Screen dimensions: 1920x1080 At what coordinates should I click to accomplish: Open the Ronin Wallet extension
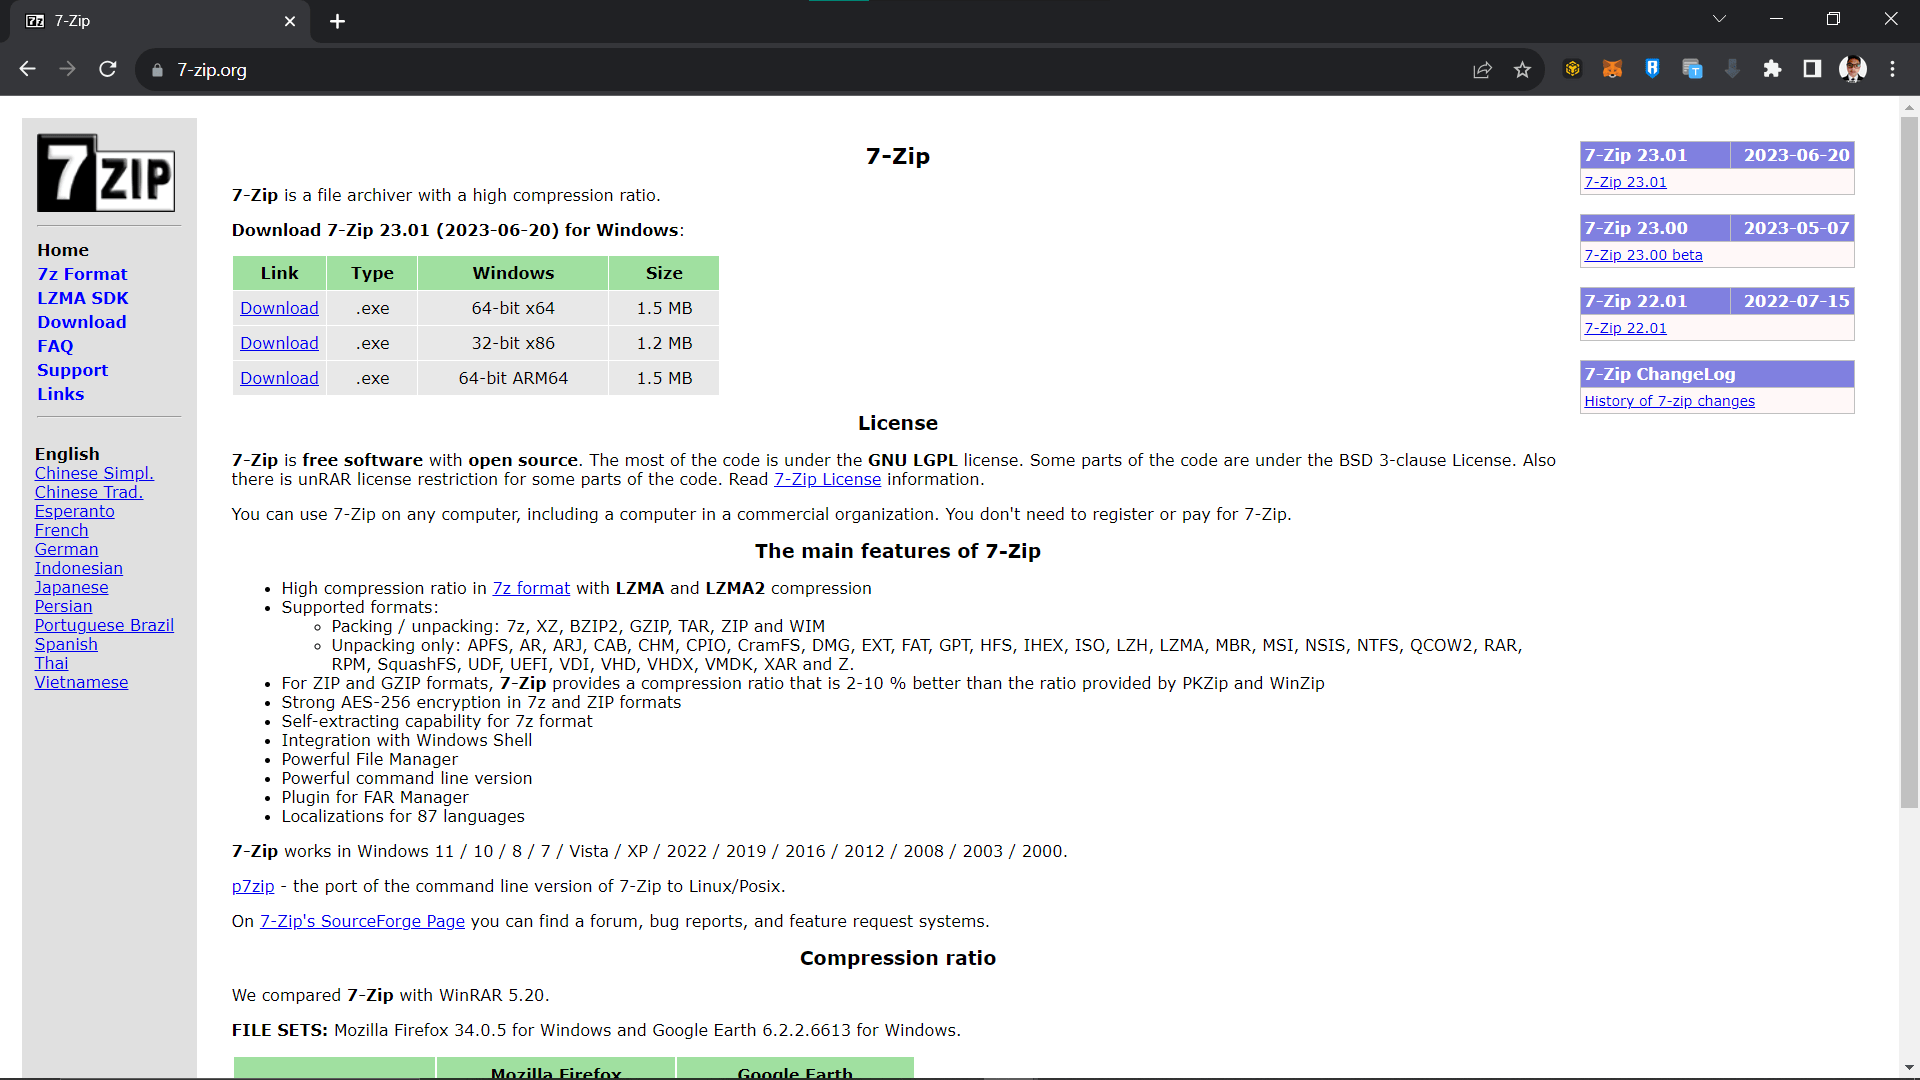(x=1652, y=69)
